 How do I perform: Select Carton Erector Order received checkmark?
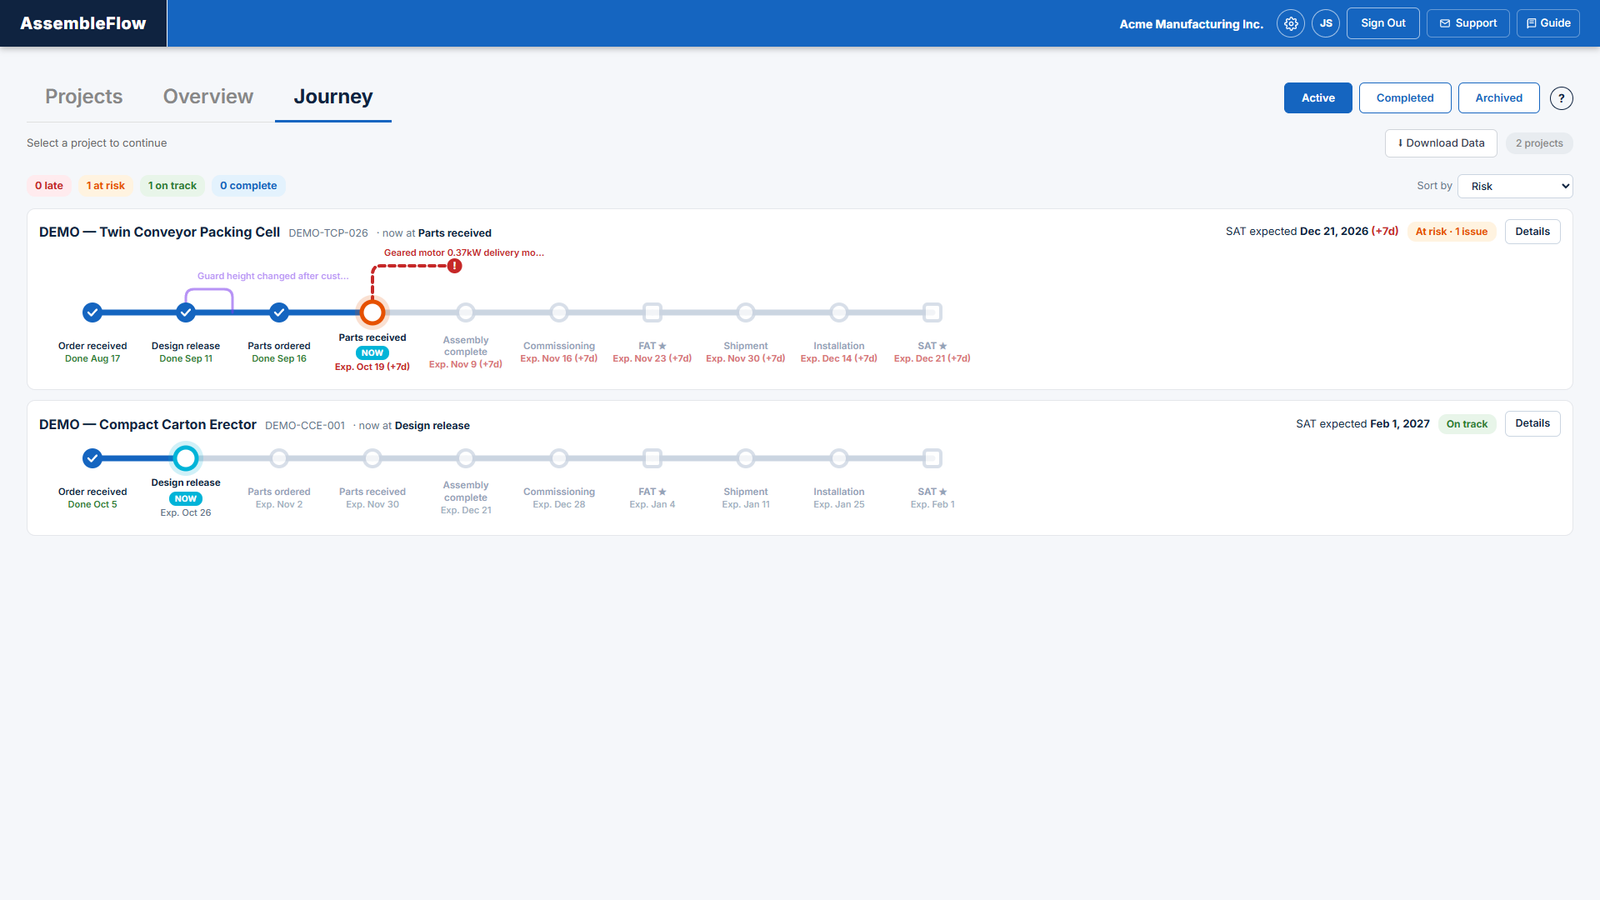coord(92,458)
